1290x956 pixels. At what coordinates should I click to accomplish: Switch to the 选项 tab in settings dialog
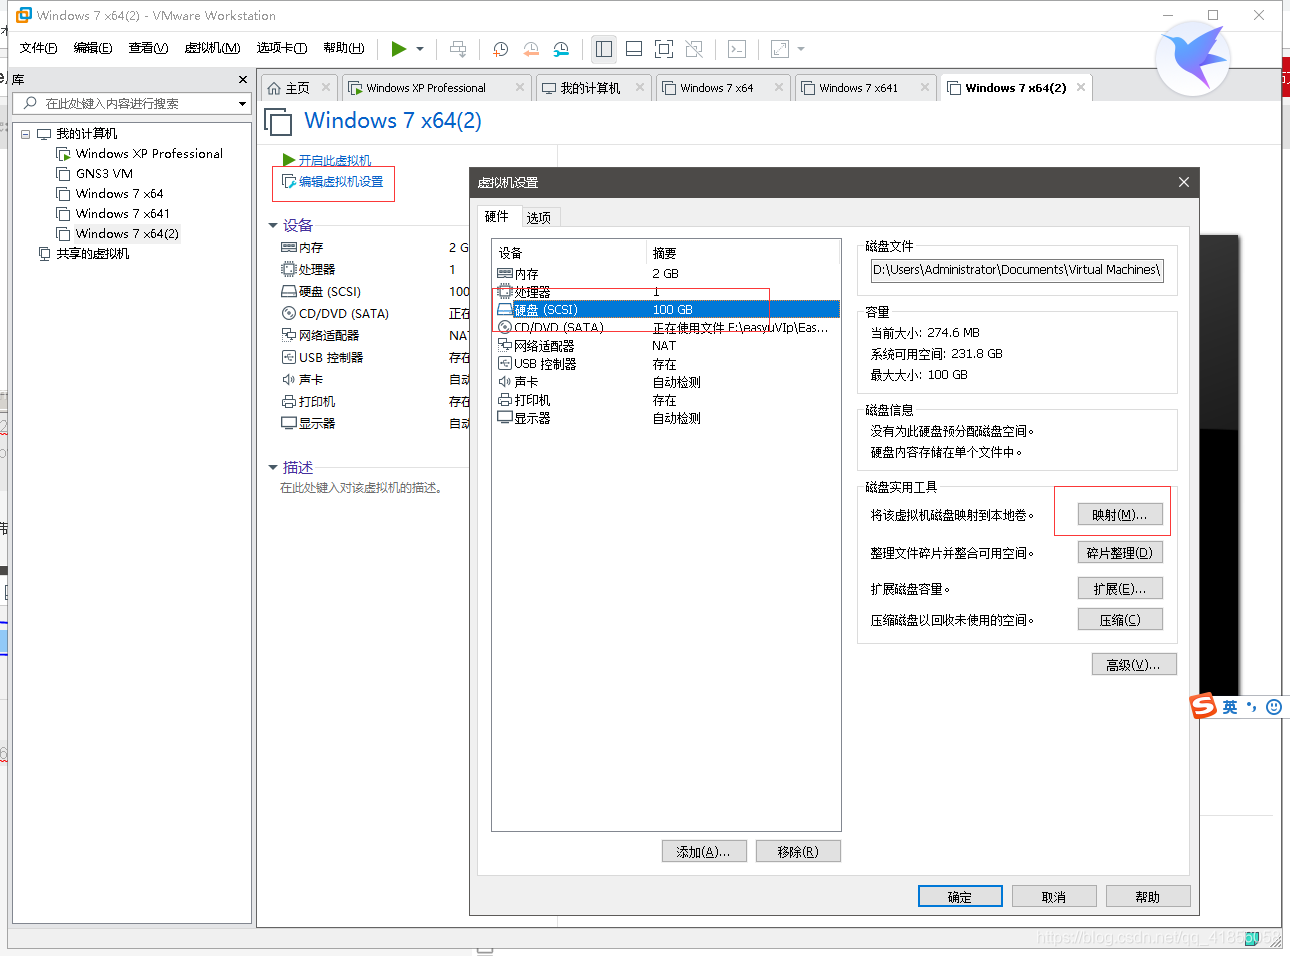point(539,217)
